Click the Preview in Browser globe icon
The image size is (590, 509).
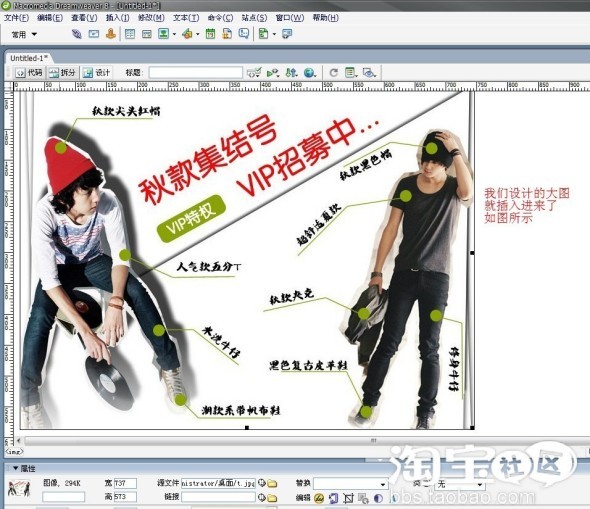pos(309,73)
